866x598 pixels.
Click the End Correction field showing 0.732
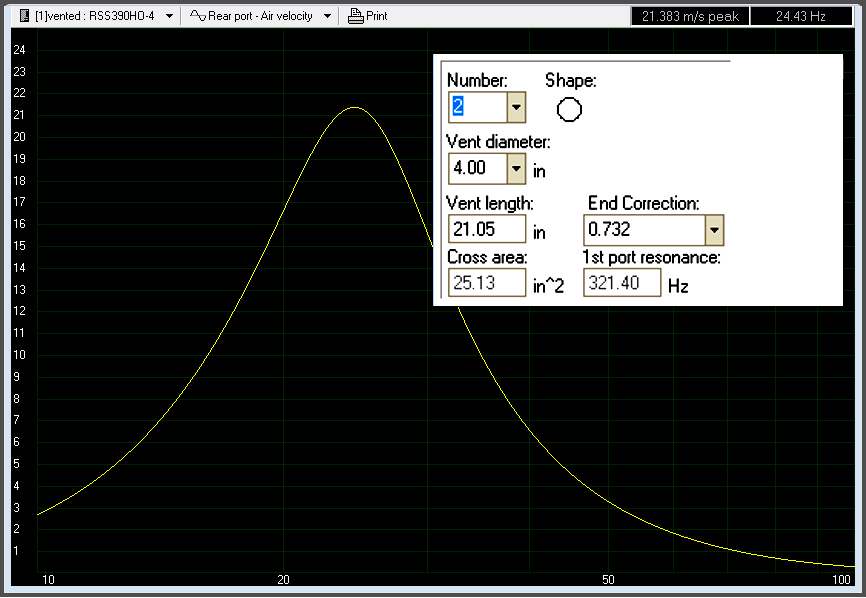tap(645, 230)
